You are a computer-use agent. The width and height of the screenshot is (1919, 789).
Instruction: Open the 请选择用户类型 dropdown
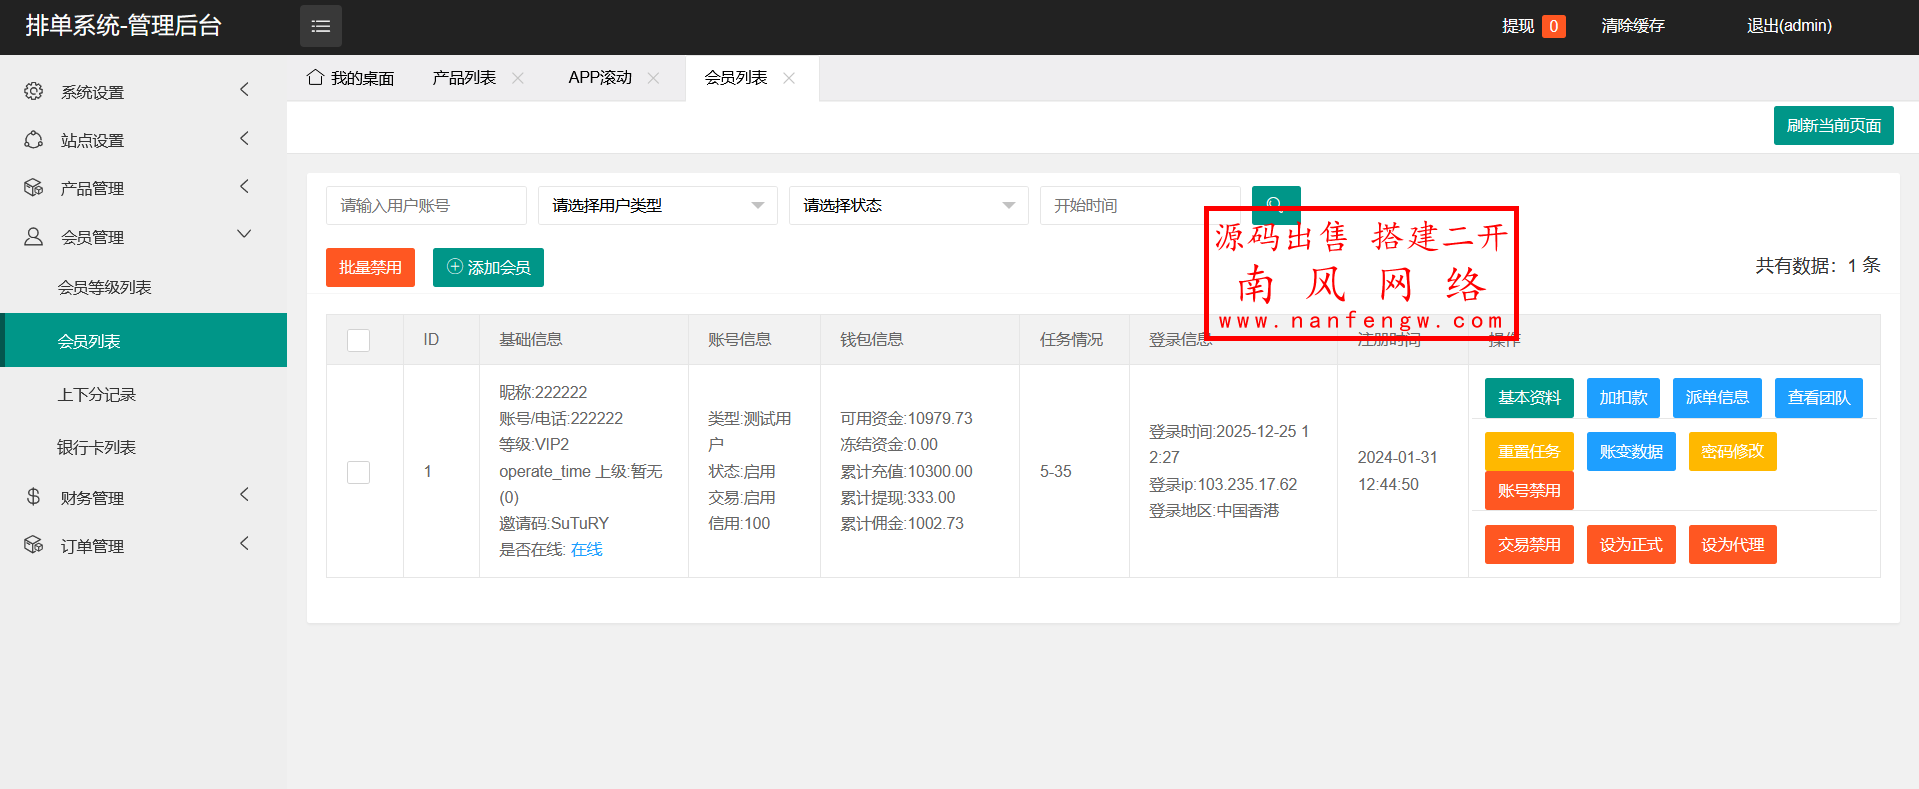coord(657,206)
